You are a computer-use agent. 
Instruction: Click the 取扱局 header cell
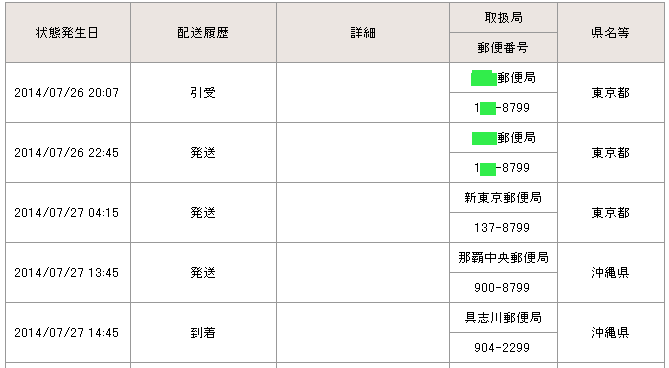(x=503, y=17)
